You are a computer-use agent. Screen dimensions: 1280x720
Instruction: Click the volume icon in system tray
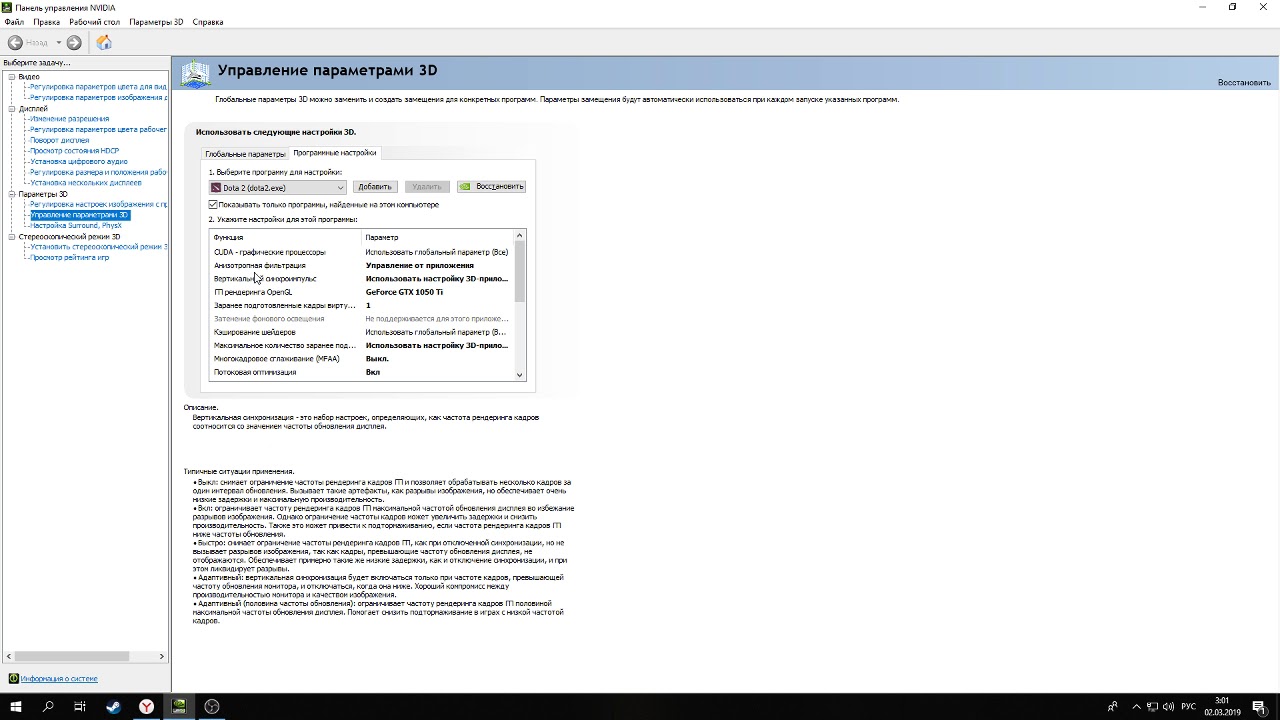1168,707
